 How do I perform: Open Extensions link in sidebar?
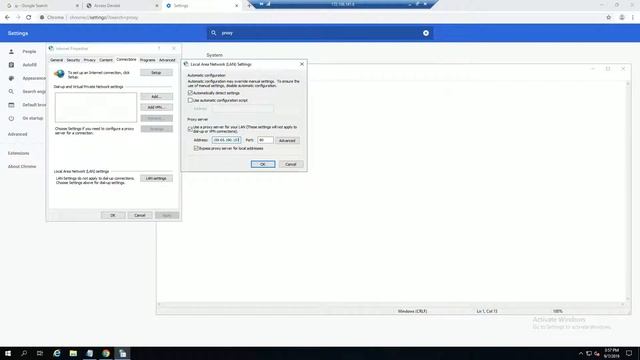pos(18,153)
